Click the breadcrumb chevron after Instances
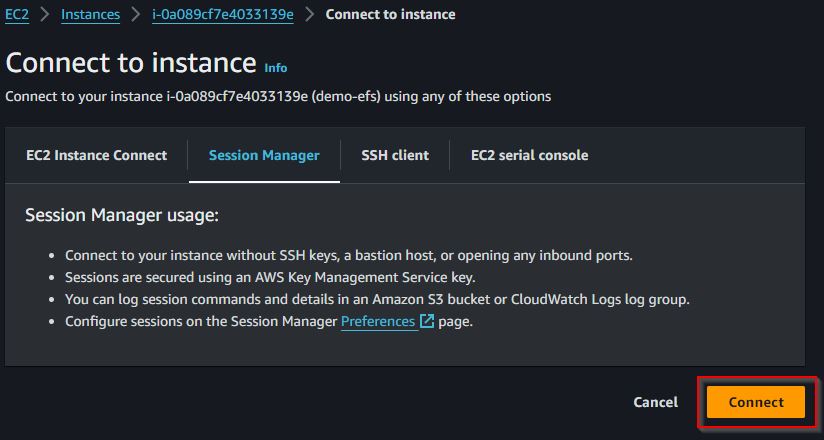The height and width of the screenshot is (440, 824). click(136, 14)
